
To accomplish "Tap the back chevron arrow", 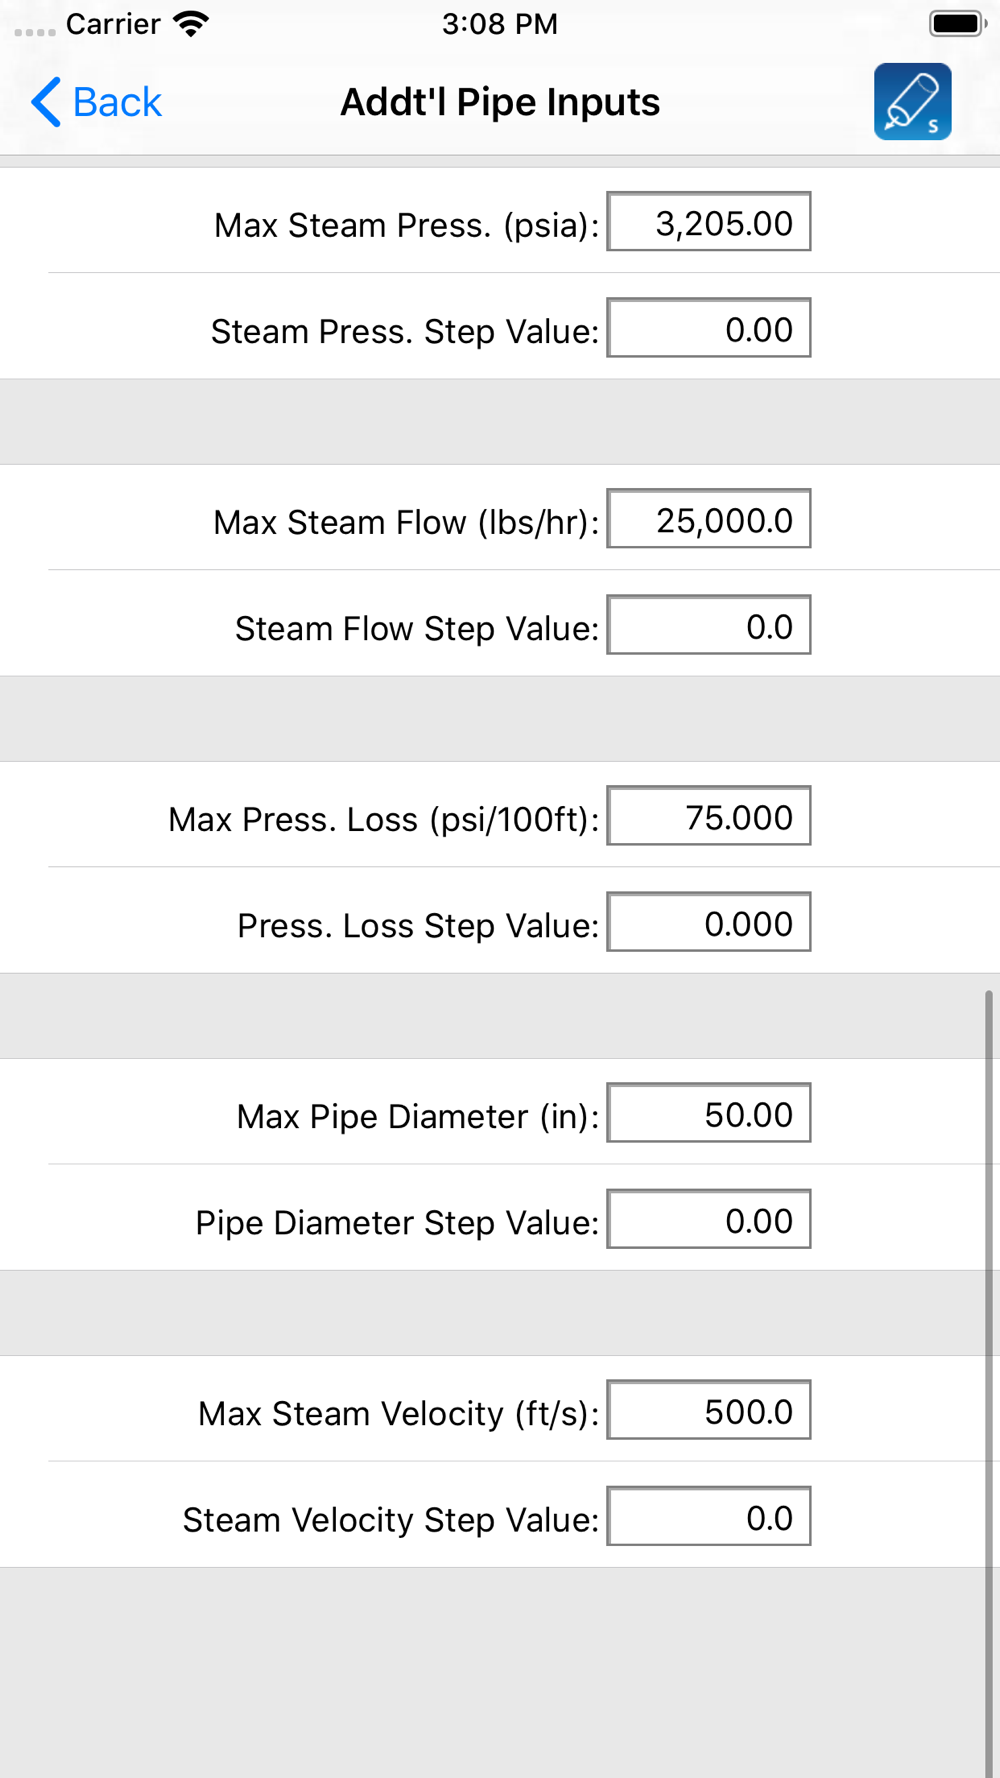I will (x=46, y=102).
